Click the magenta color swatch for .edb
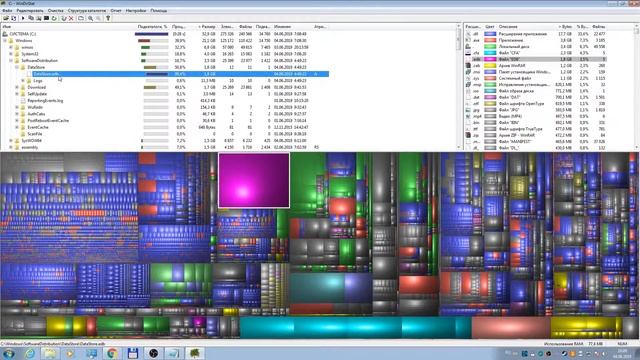Image resolution: width=640 pixels, height=360 pixels. pos(490,59)
